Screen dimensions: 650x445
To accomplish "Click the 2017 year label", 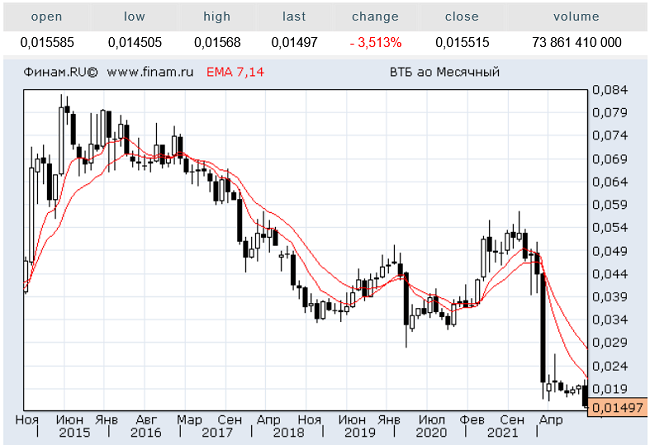I will (x=217, y=433).
